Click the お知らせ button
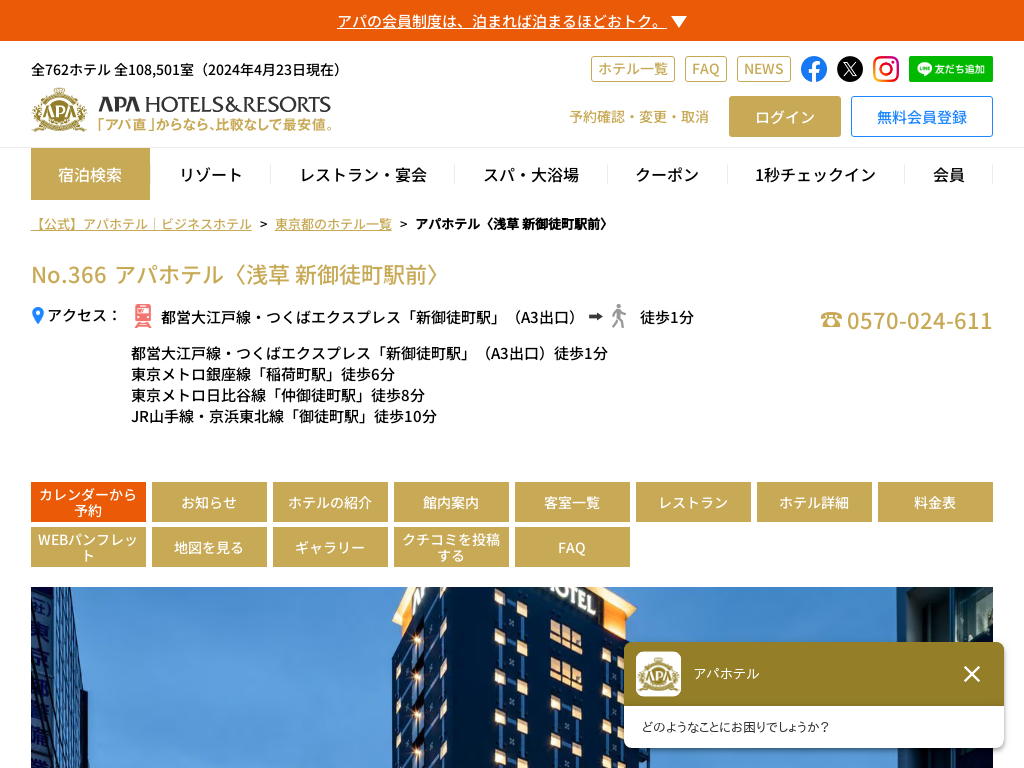The height and width of the screenshot is (768, 1024). [209, 502]
